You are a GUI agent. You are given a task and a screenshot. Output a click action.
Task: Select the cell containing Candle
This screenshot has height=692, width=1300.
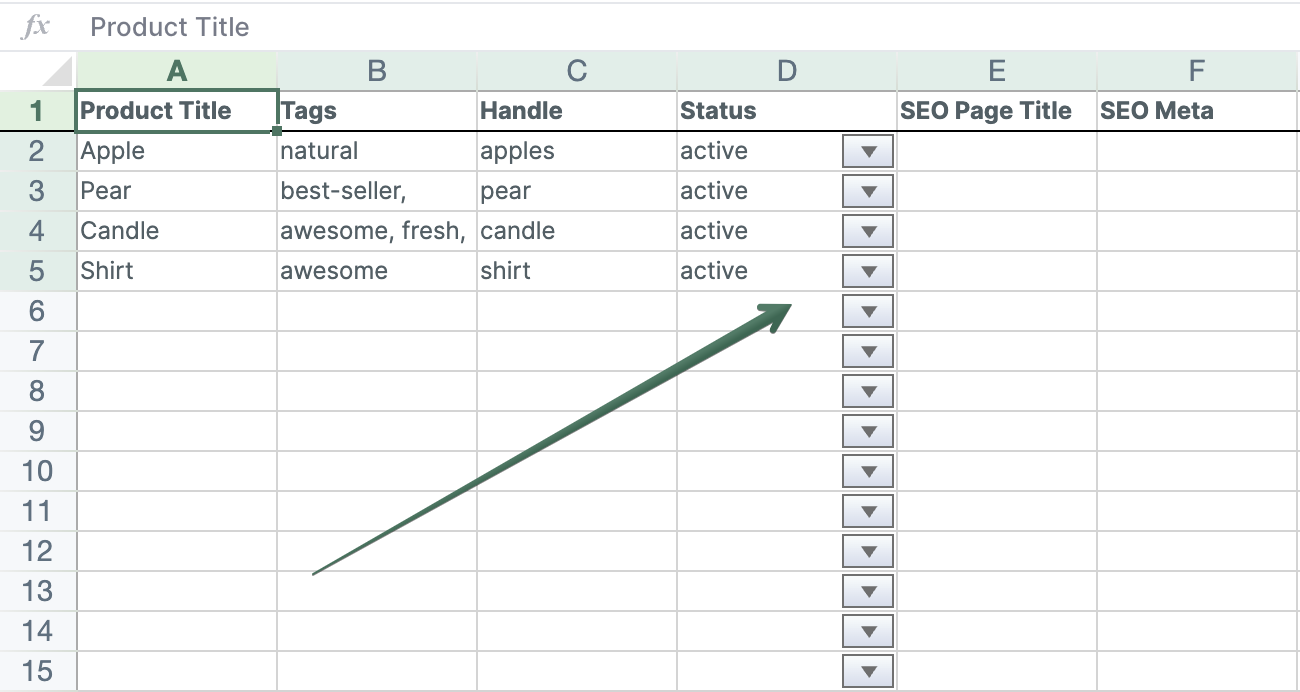click(x=176, y=231)
